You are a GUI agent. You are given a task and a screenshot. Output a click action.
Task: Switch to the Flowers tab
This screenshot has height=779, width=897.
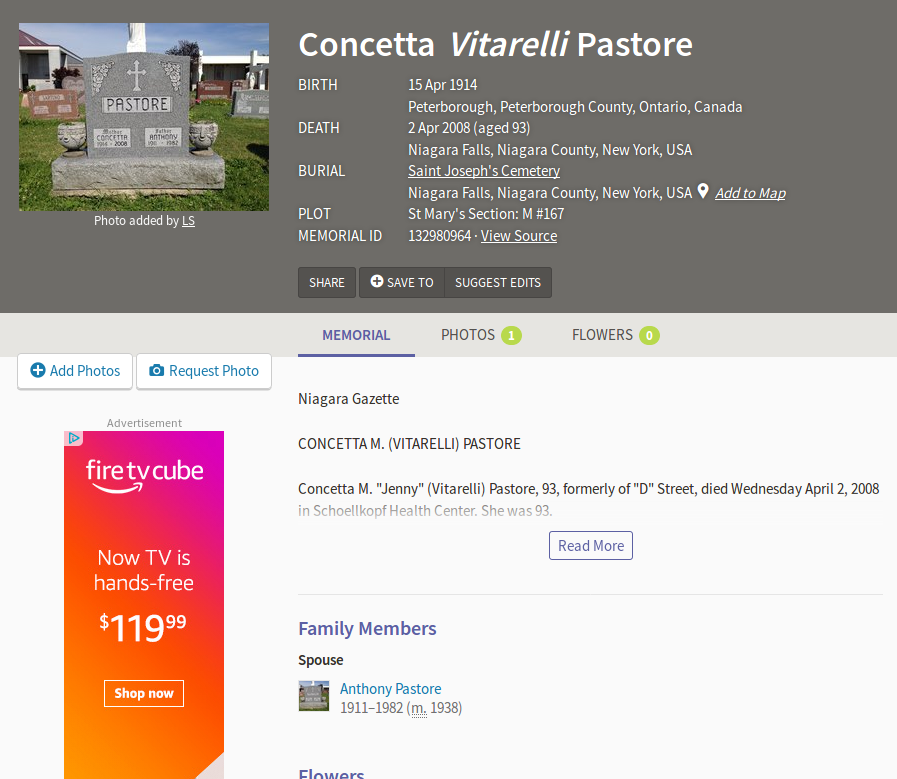click(x=602, y=335)
